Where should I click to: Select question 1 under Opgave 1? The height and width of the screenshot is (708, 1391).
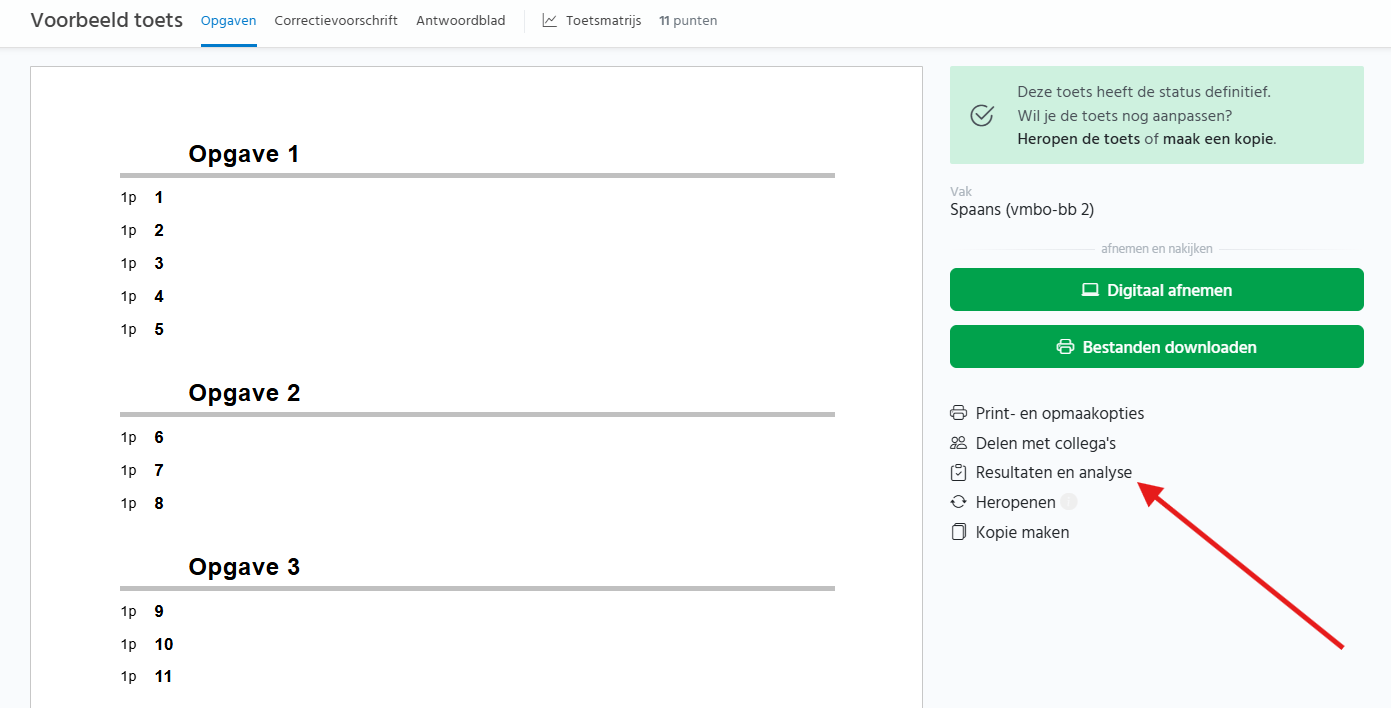coord(158,198)
